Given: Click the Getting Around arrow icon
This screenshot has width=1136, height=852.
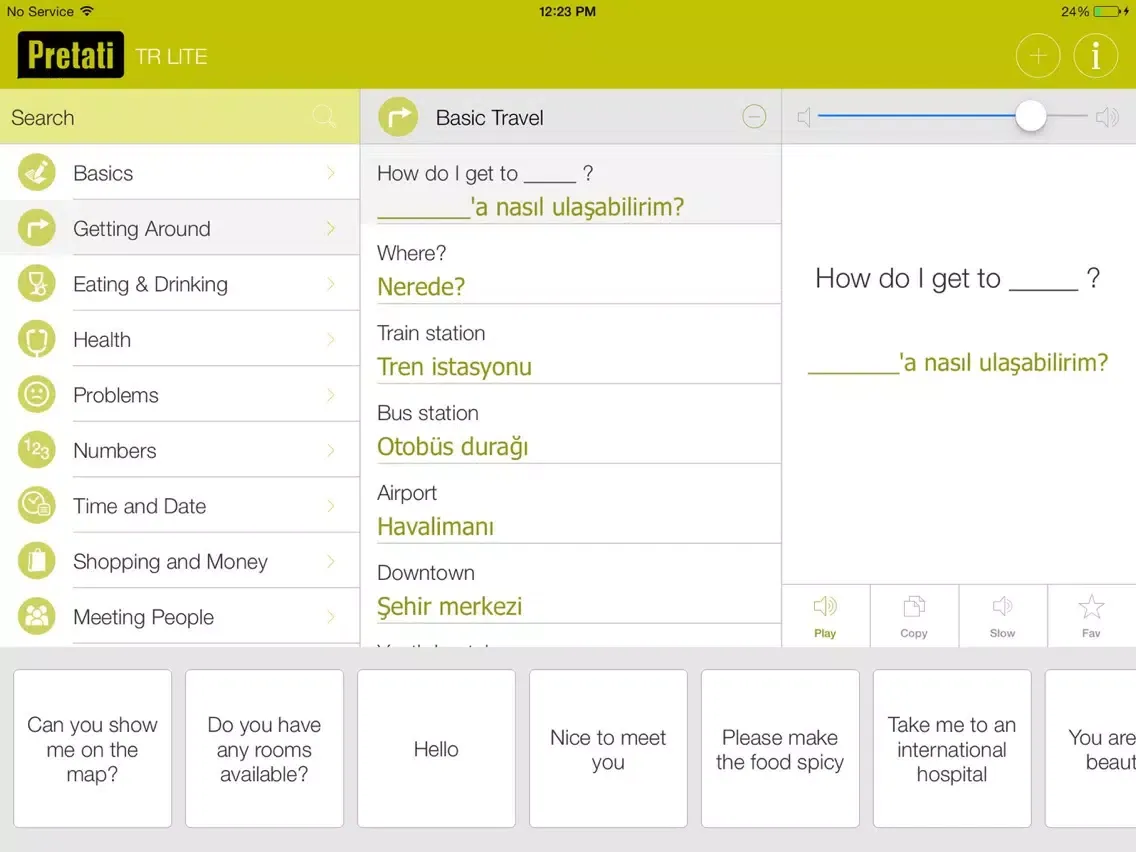Looking at the screenshot, I should tap(36, 228).
